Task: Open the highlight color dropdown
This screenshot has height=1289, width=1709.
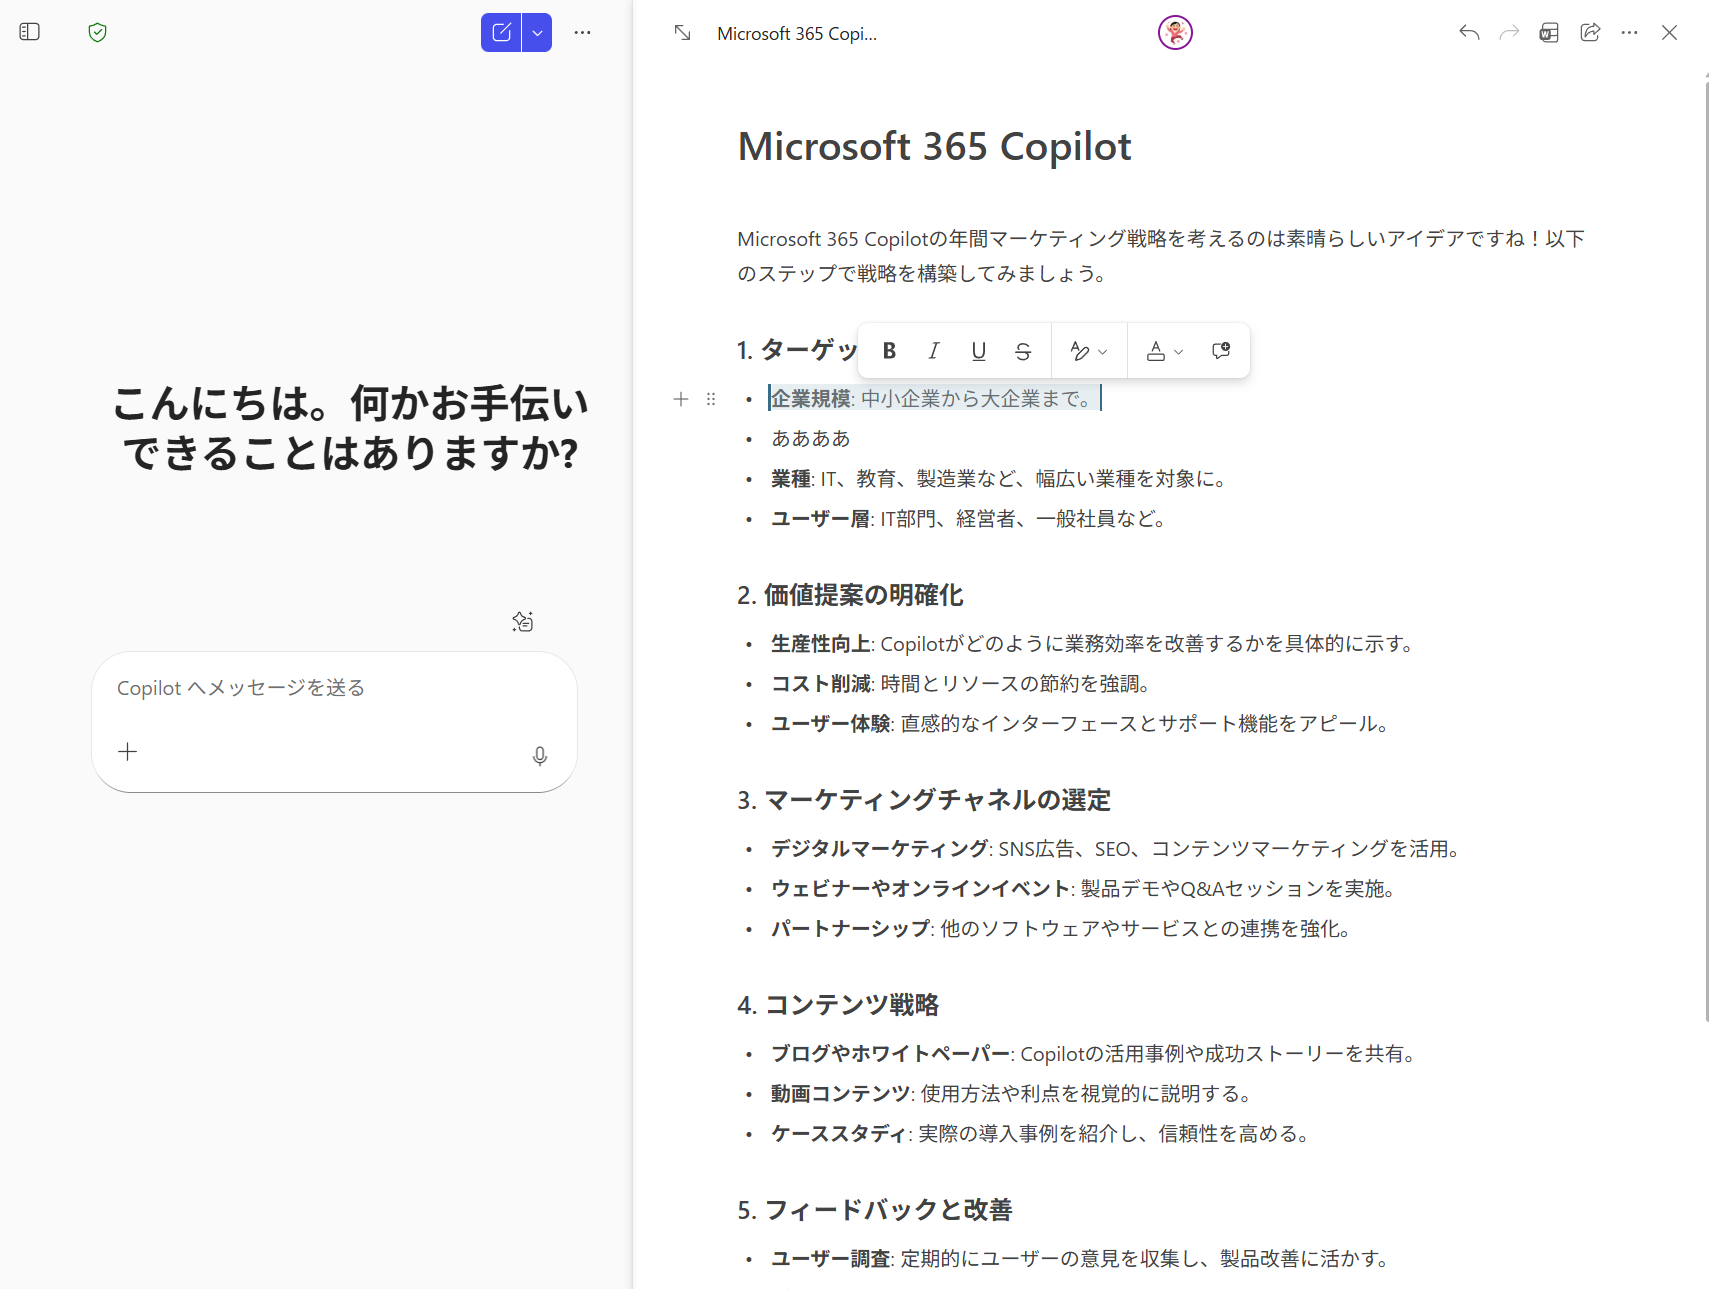Action: pos(1088,351)
